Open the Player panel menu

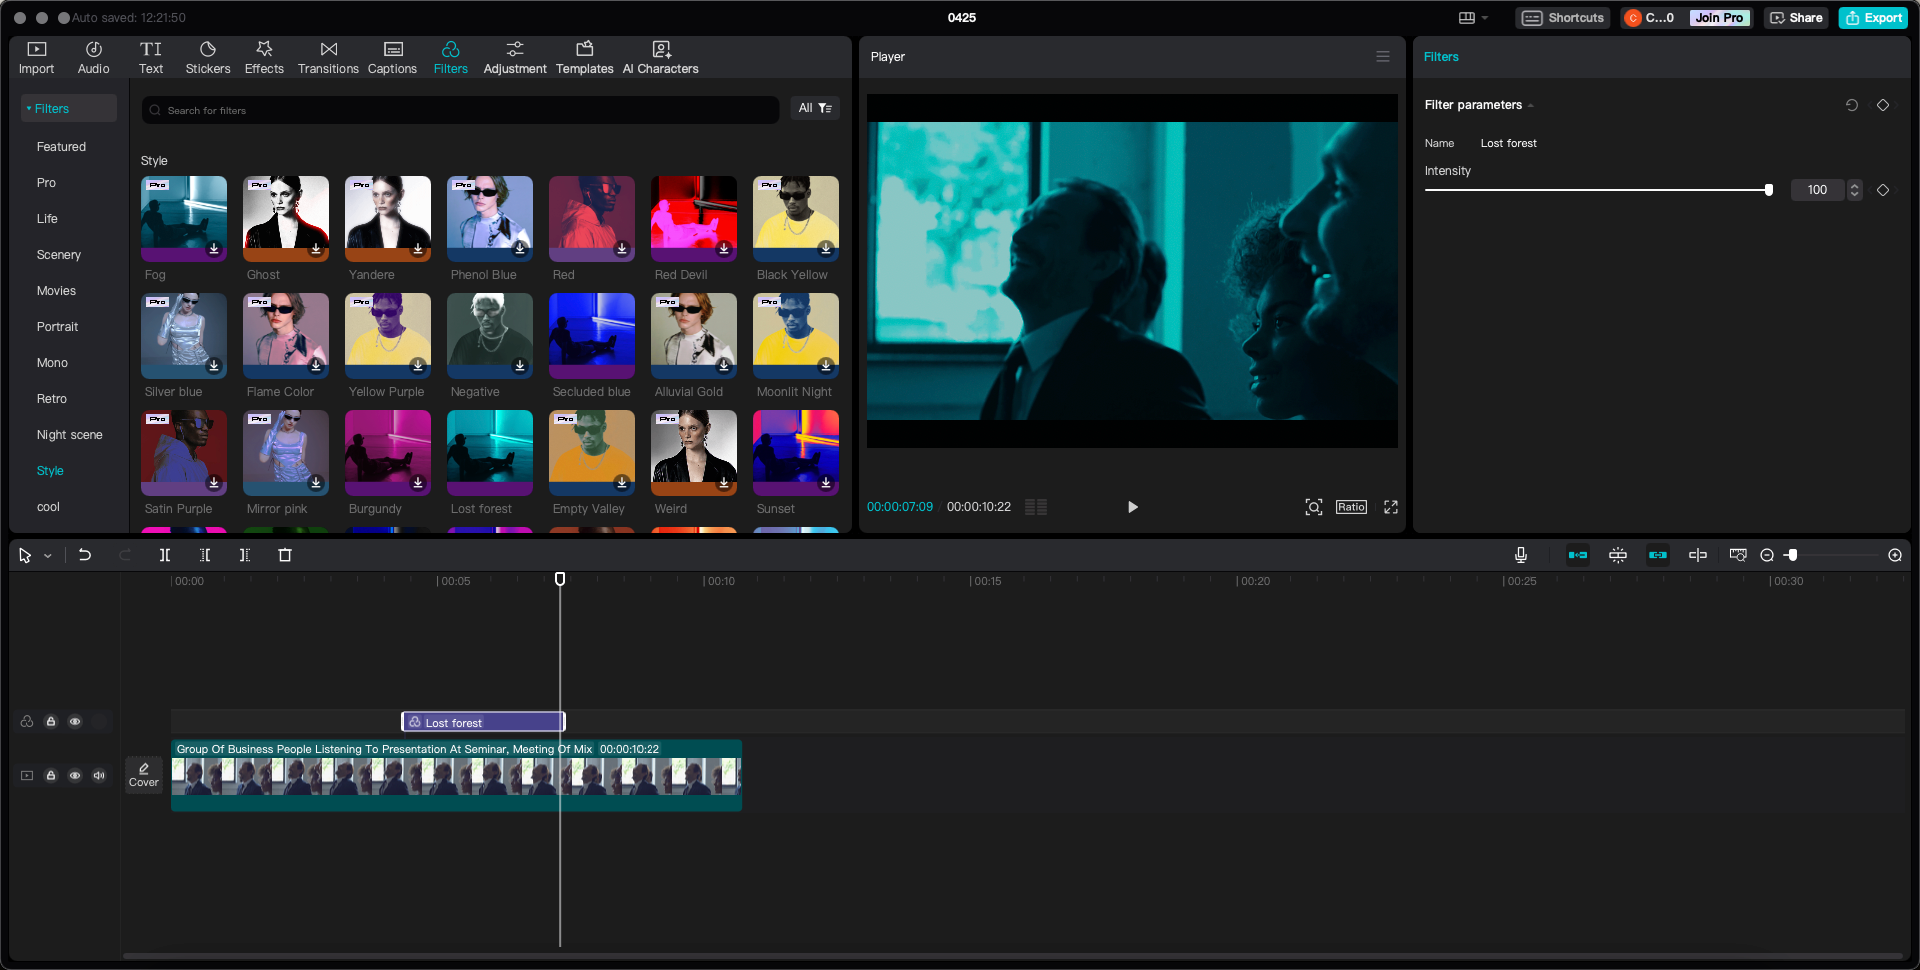pos(1383,57)
